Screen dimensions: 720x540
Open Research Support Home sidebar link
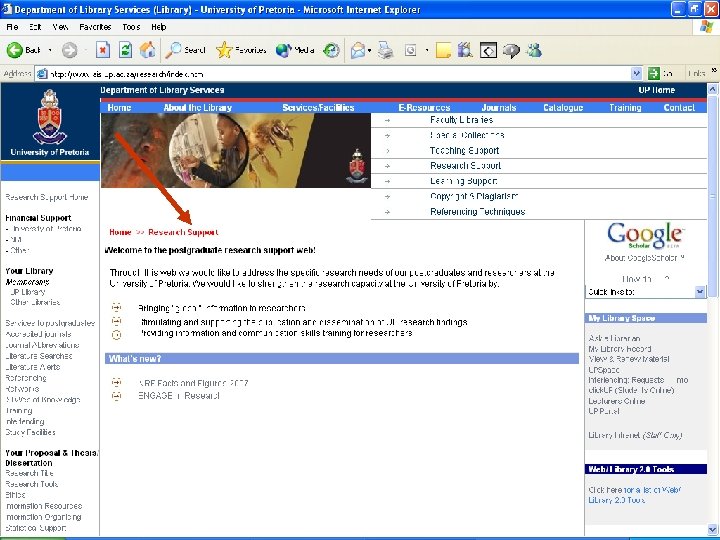(46, 197)
